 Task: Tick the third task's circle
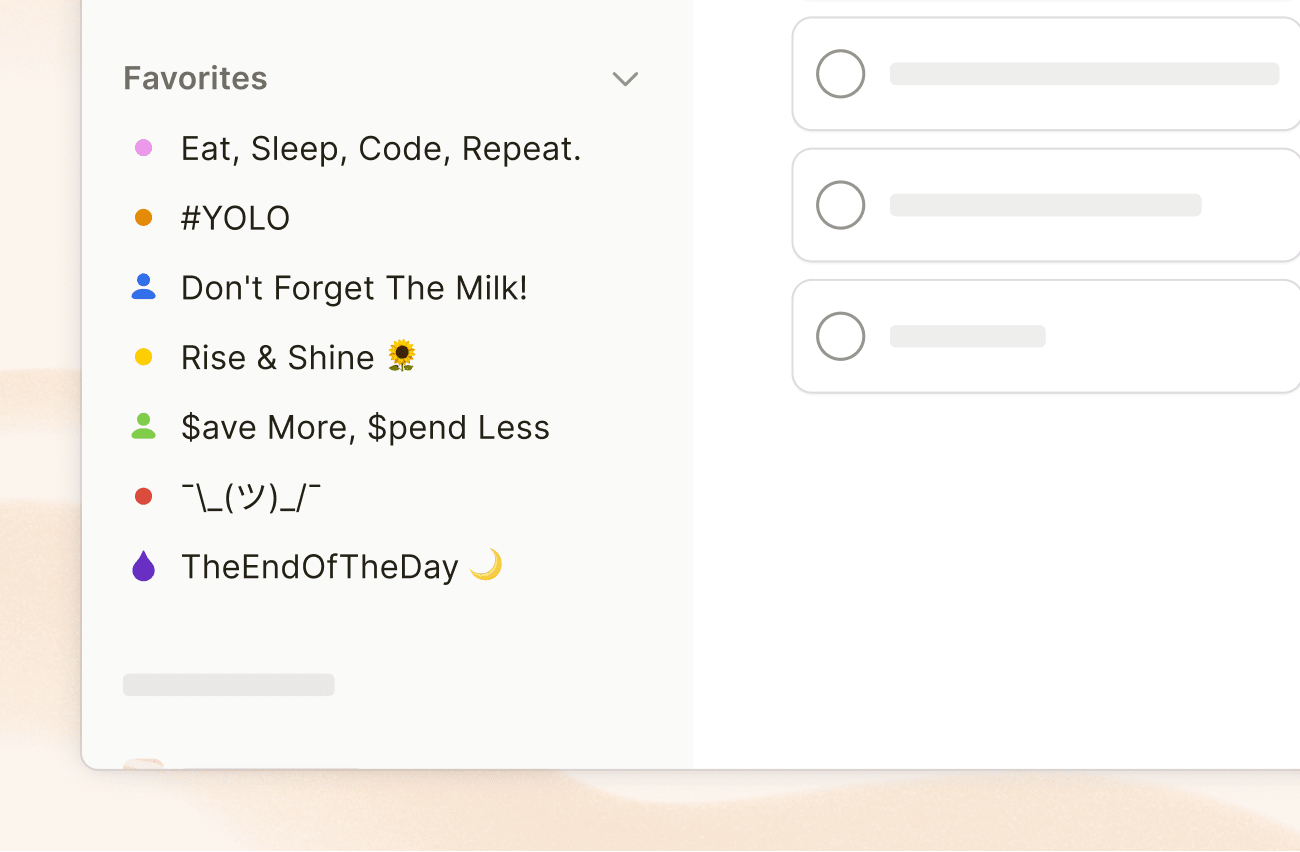[840, 335]
